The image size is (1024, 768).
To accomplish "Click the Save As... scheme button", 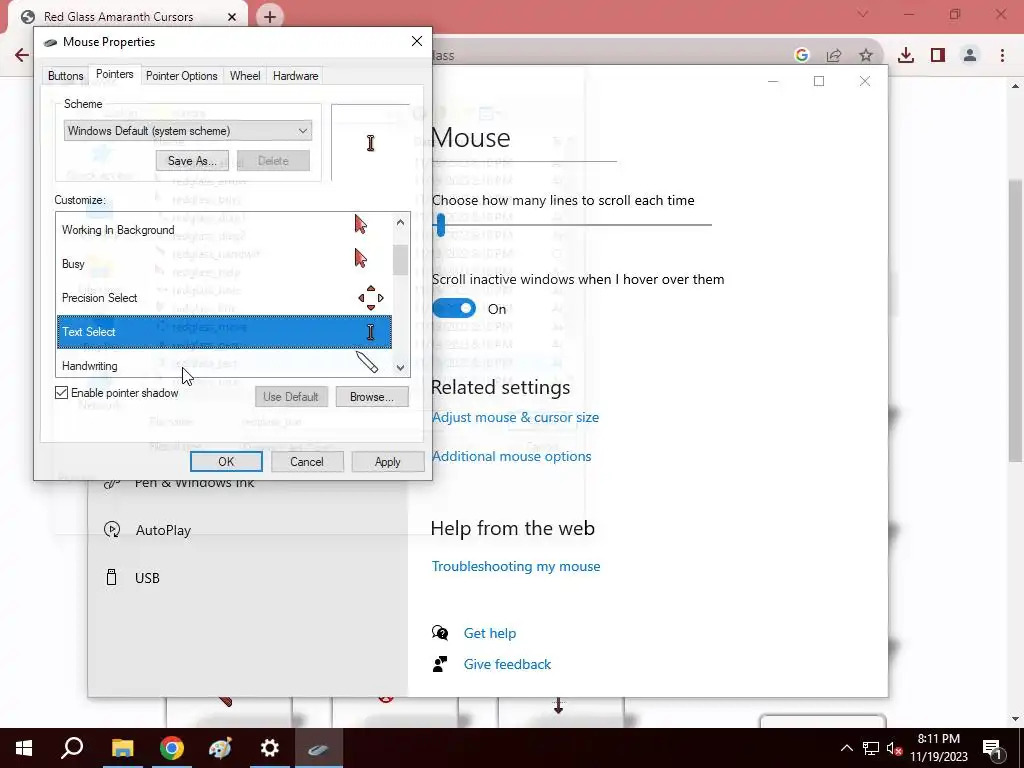I will [x=192, y=161].
